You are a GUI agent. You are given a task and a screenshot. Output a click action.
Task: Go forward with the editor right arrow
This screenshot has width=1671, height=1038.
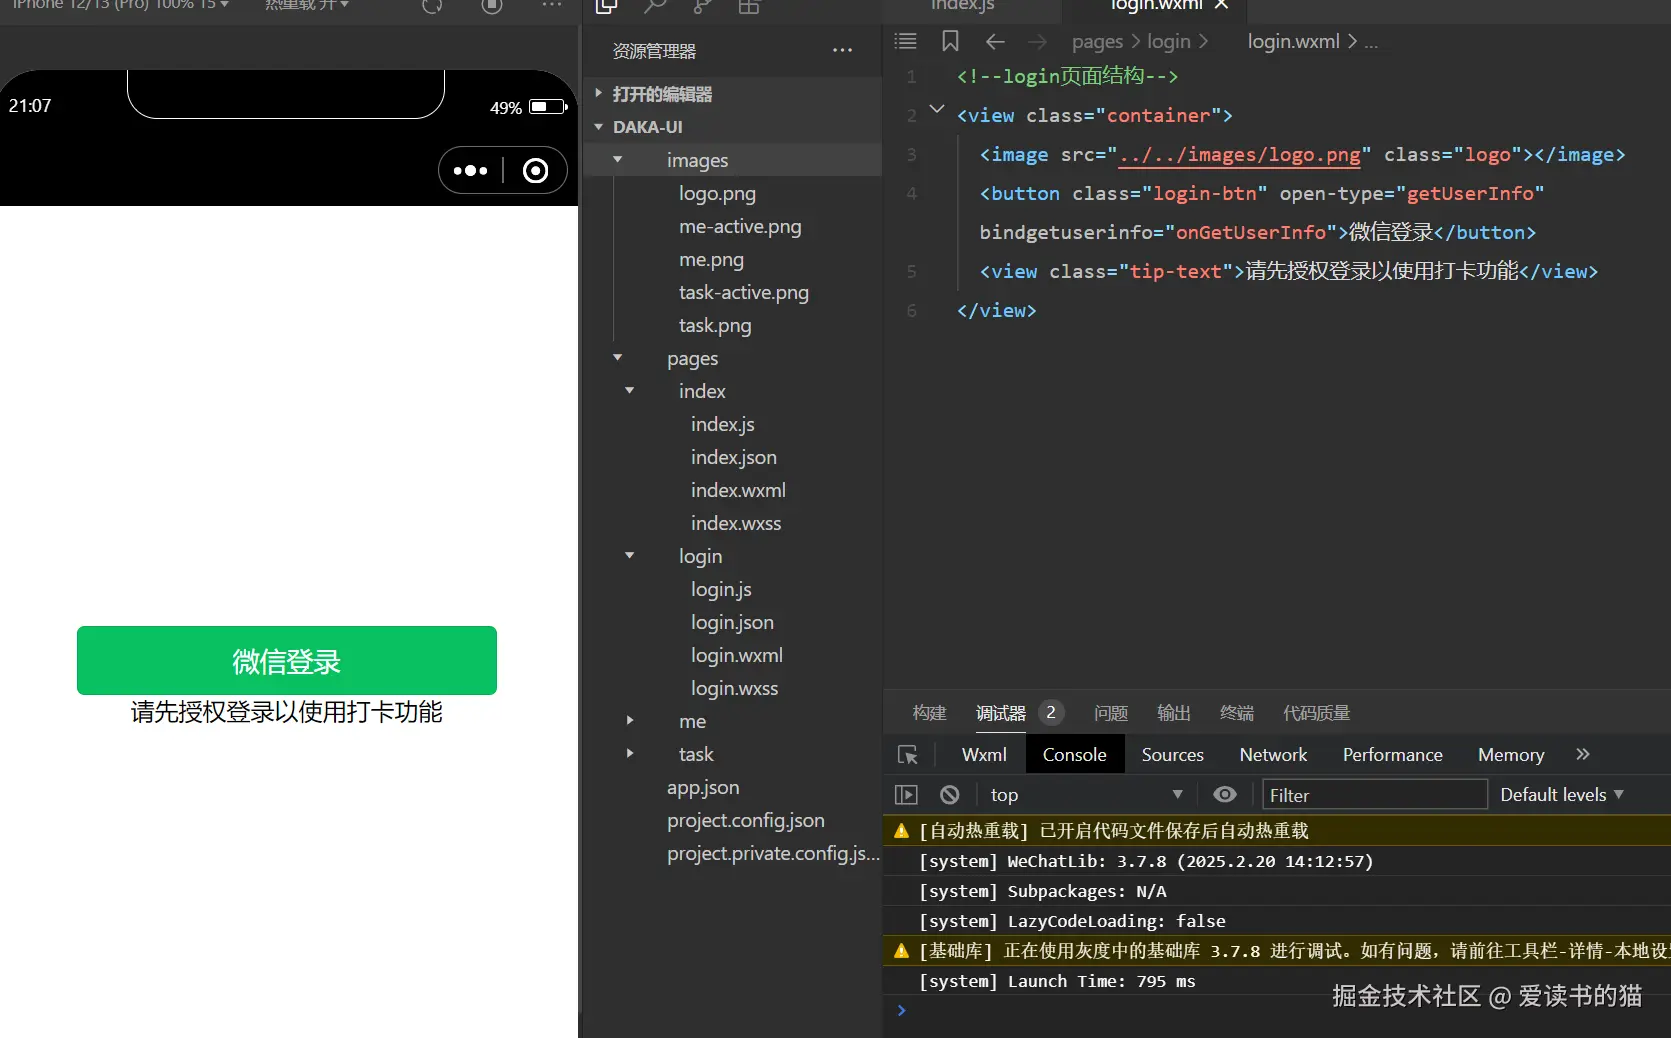[x=1037, y=41]
